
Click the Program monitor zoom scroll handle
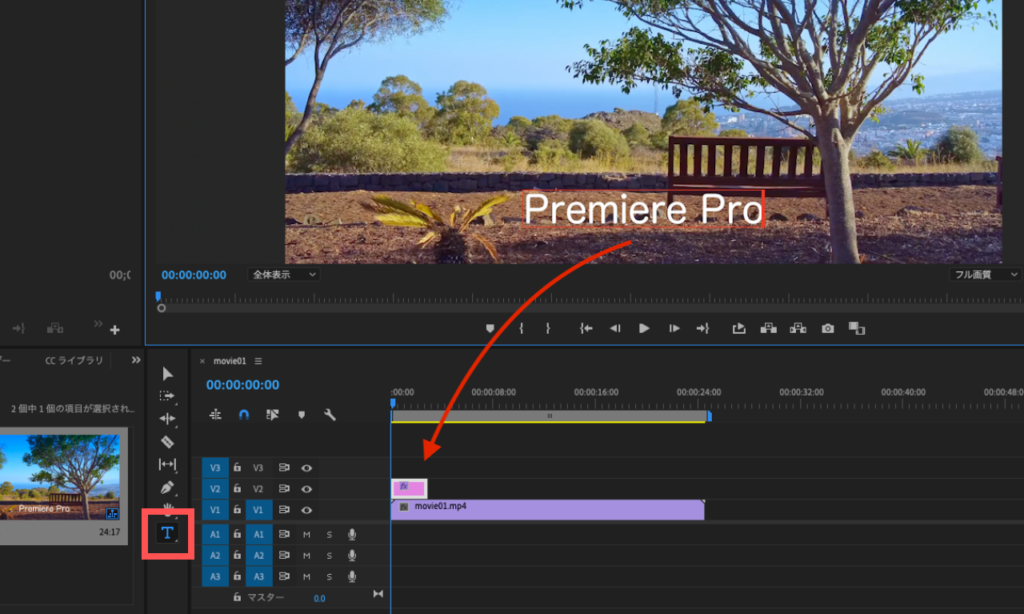point(161,308)
